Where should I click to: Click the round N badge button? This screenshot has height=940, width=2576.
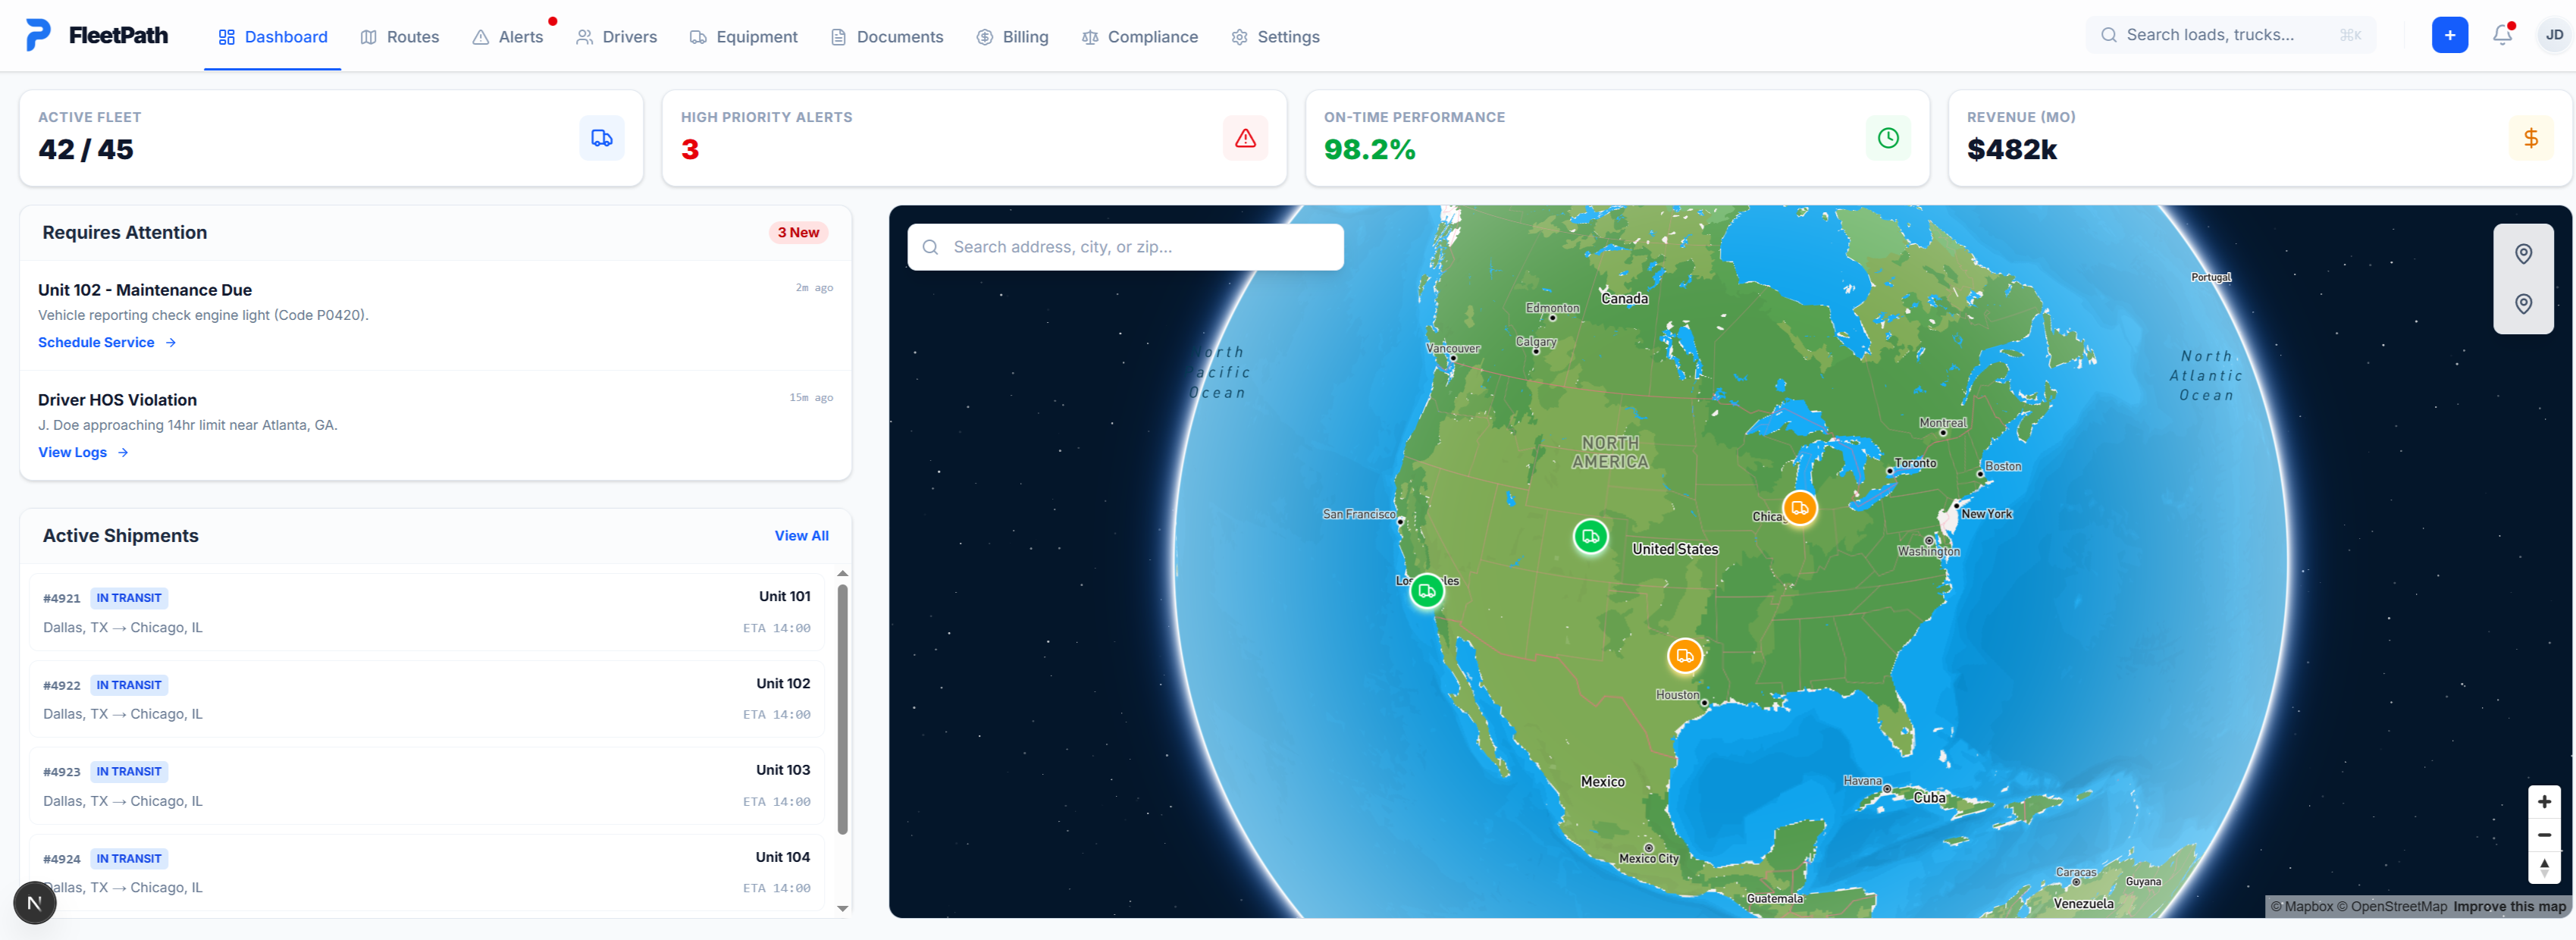(34, 903)
